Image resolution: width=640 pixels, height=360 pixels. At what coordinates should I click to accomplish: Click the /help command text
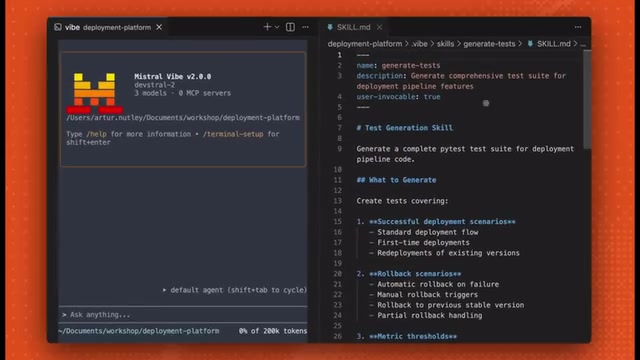pos(96,134)
